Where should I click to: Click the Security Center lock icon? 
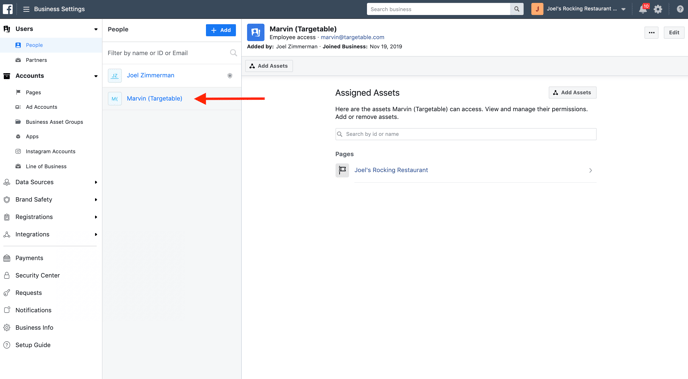(x=7, y=275)
